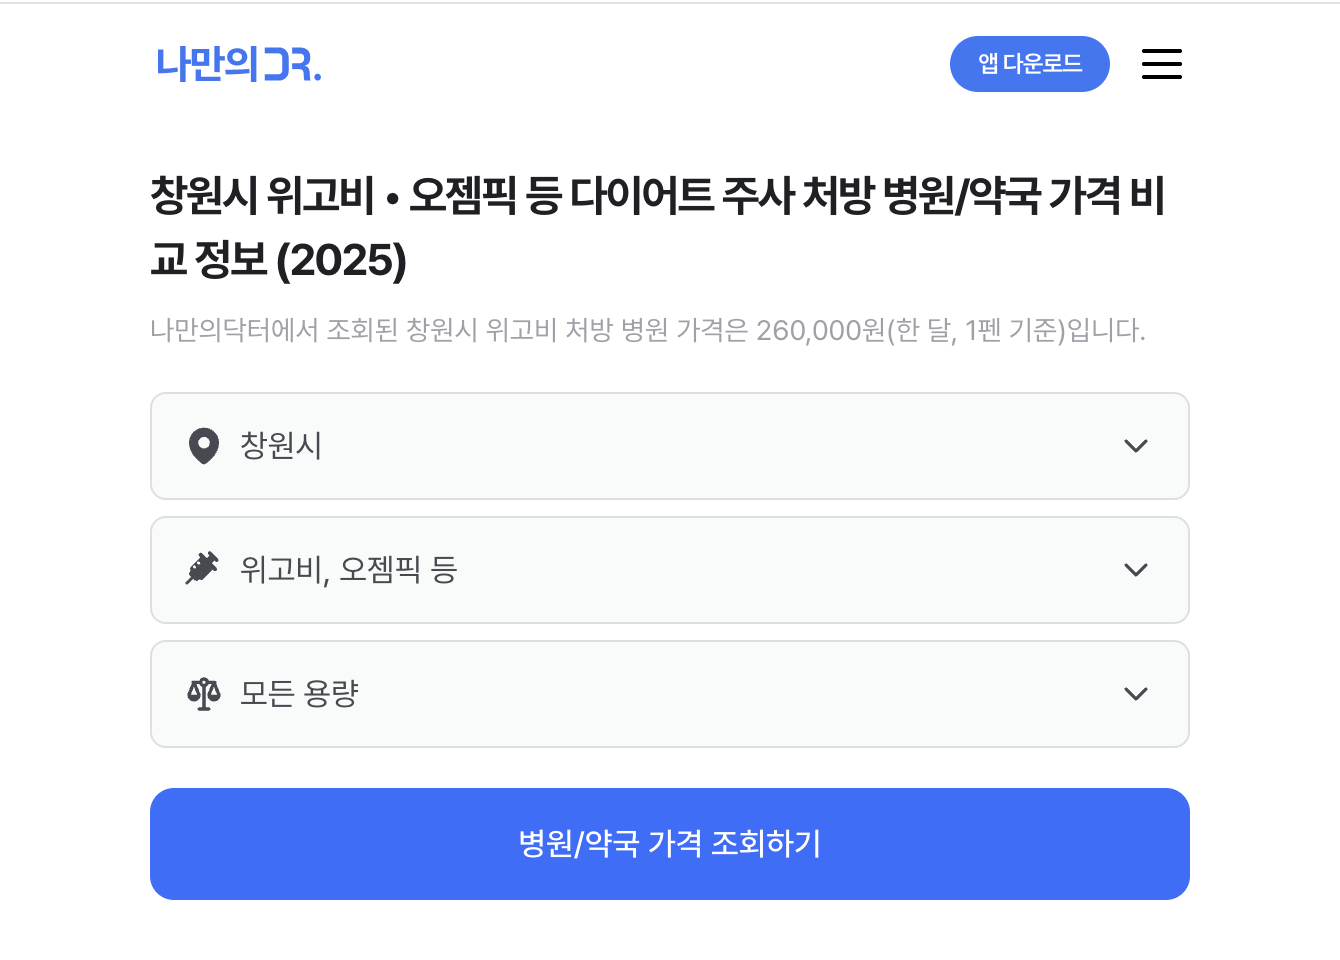This screenshot has width=1340, height=960.
Task: Click the medication selection field
Action: pyautogui.click(x=669, y=570)
